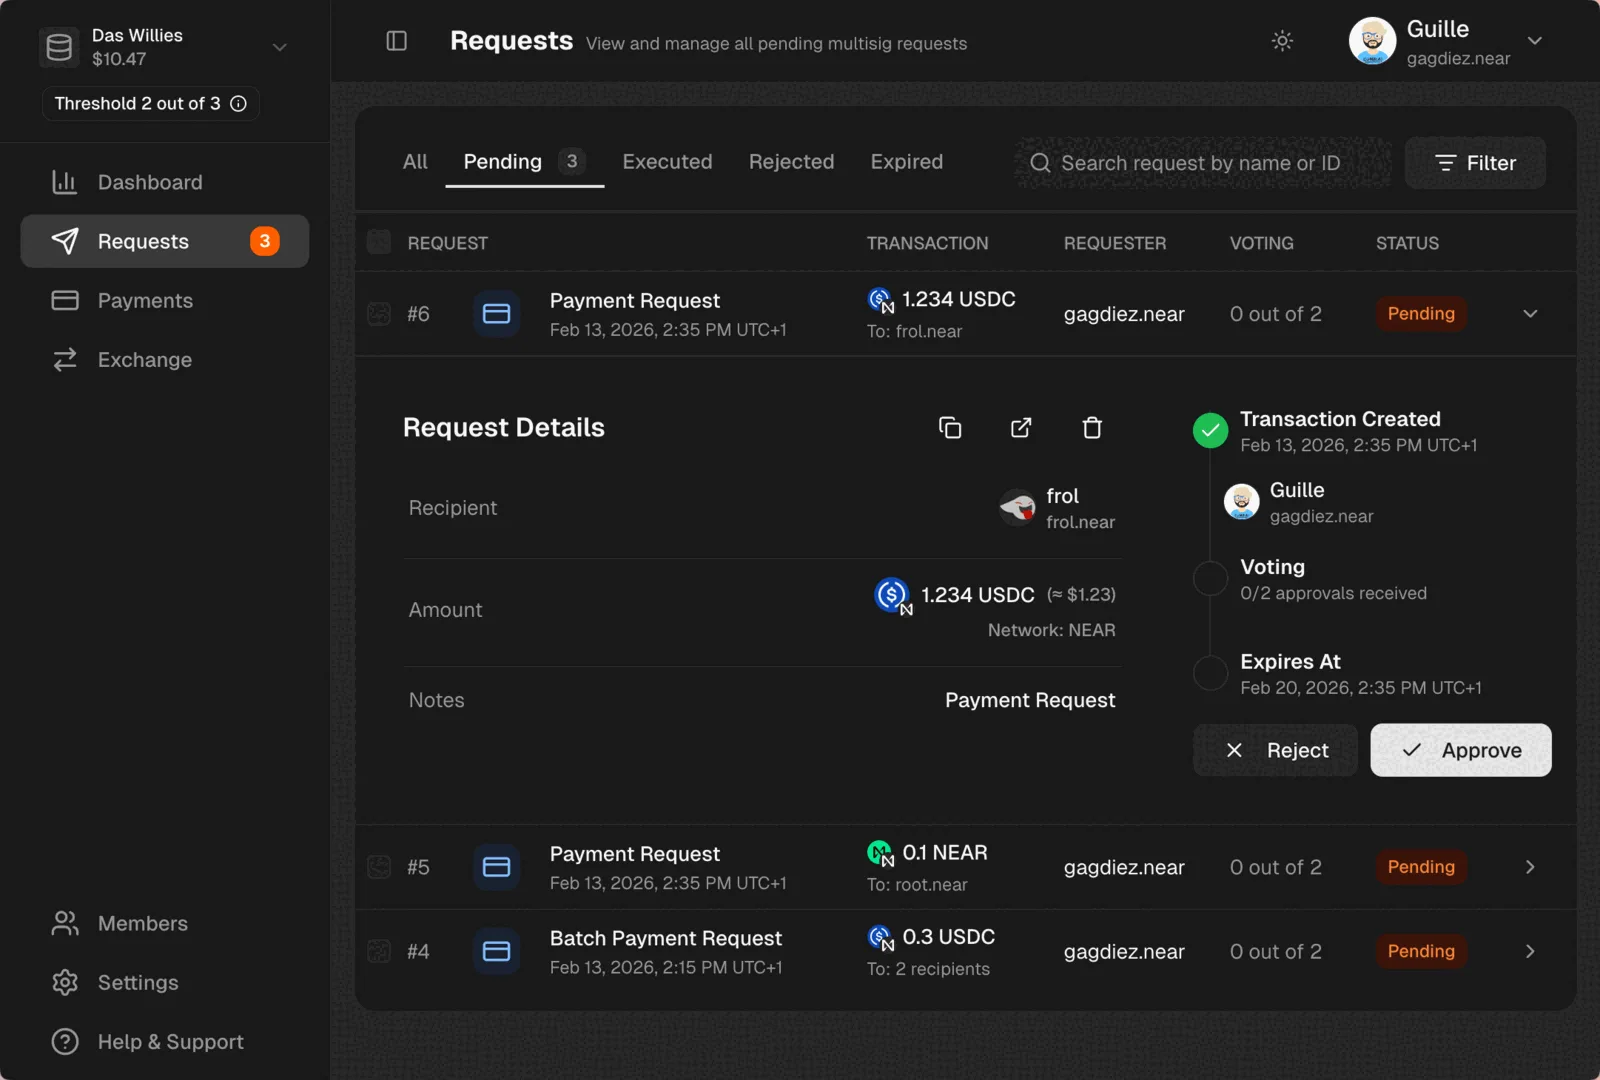Click the Guille avatar in the header

1372,41
